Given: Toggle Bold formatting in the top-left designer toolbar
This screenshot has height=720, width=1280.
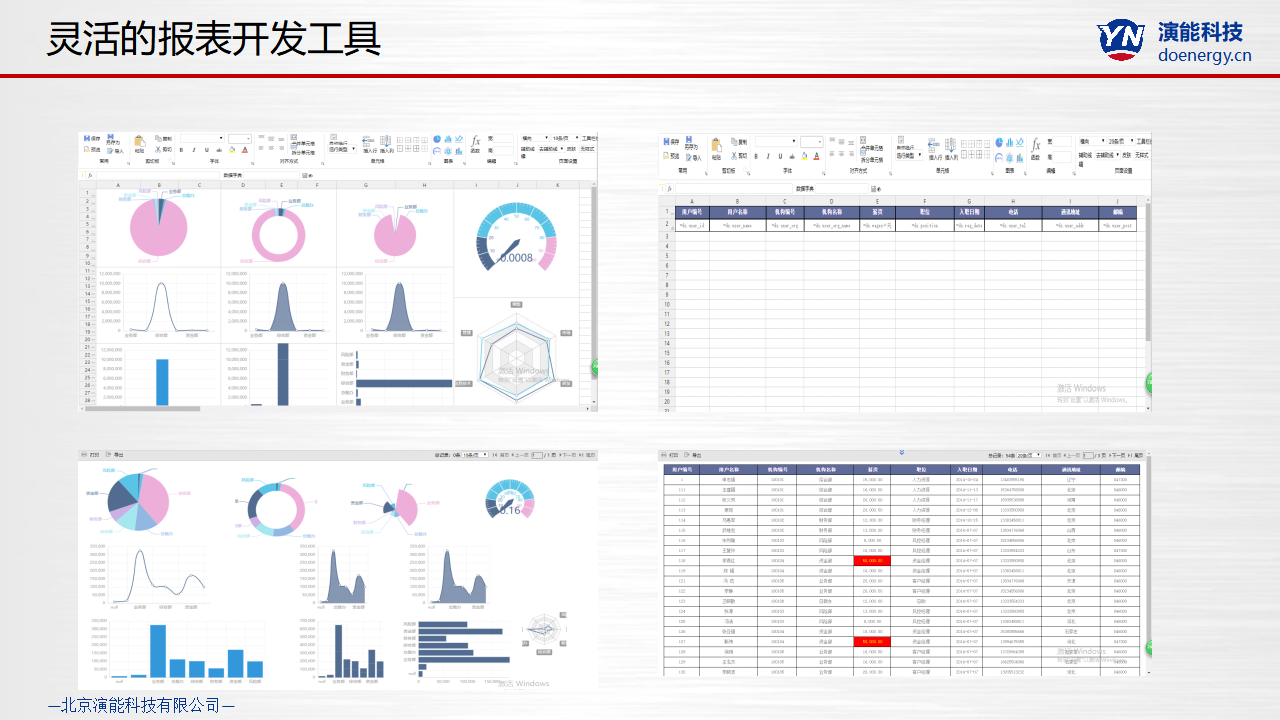Looking at the screenshot, I should 181,151.
